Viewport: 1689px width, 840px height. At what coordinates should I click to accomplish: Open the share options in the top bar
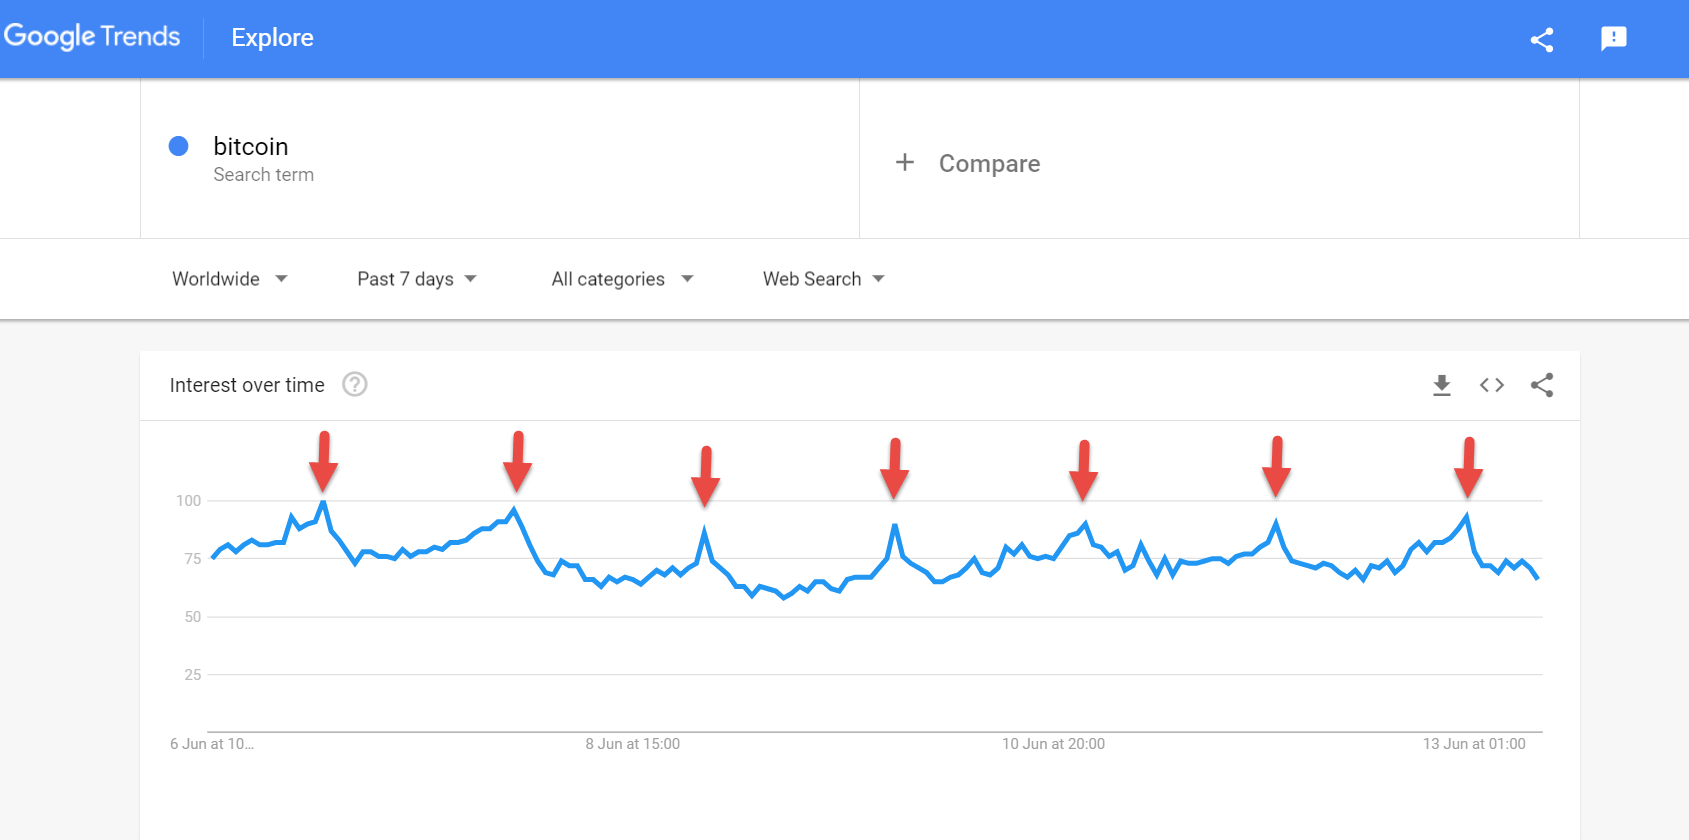pos(1542,40)
